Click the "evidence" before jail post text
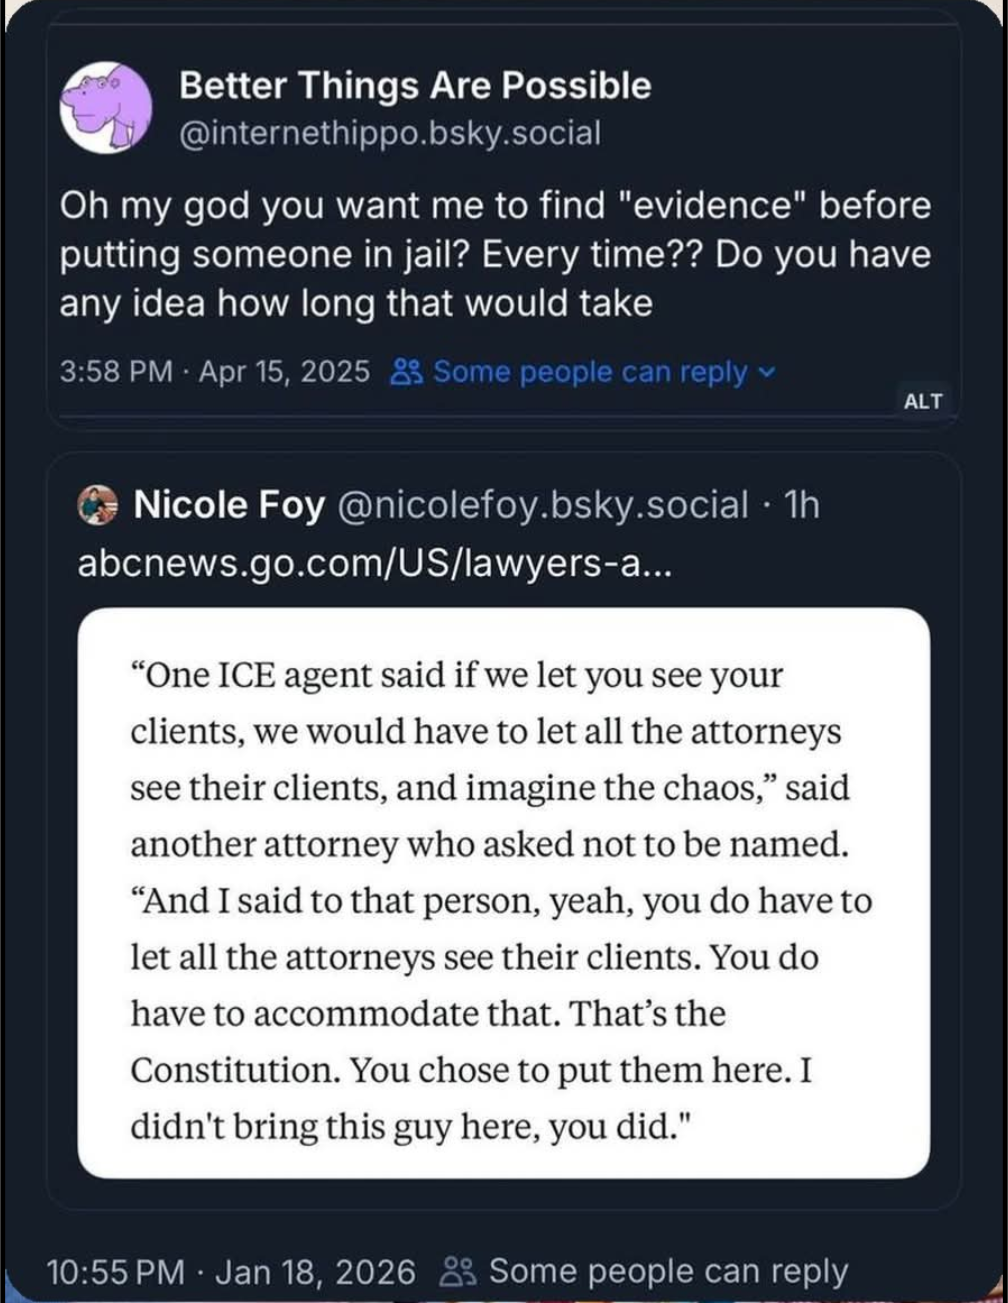1008x1303 pixels. click(495, 254)
